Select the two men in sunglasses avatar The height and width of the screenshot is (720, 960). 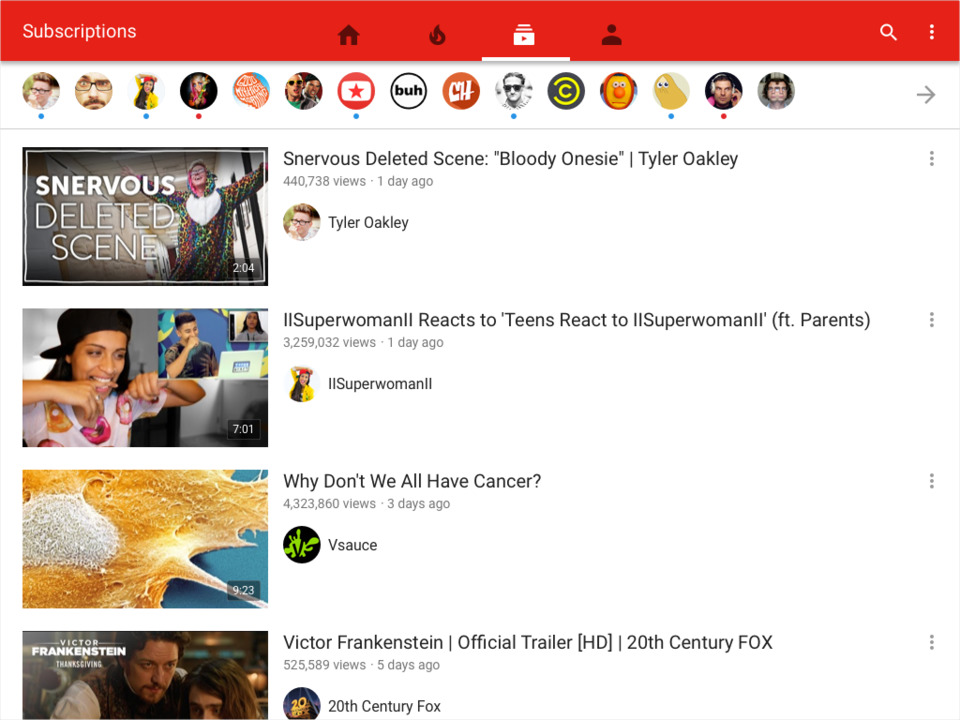pos(304,91)
